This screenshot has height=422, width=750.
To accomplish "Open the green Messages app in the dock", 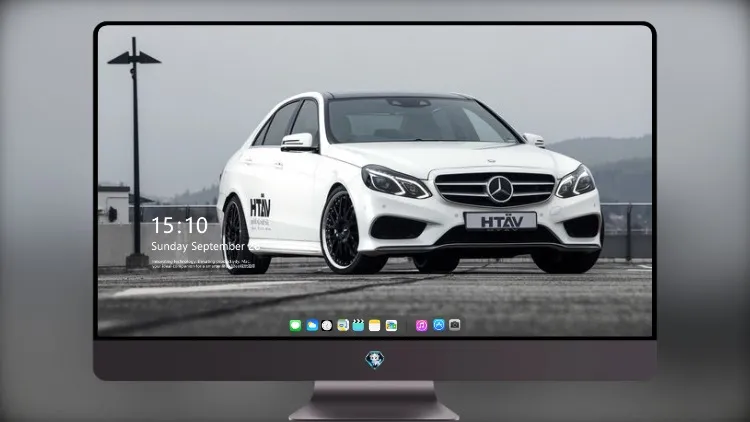I will click(x=295, y=325).
